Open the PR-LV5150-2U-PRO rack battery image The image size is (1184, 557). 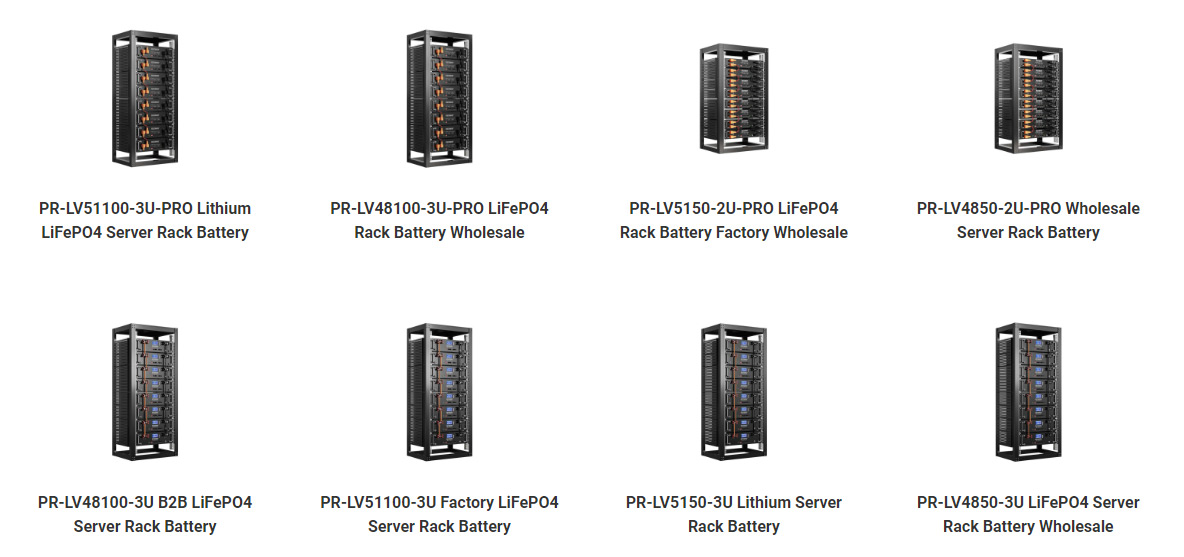pos(734,97)
